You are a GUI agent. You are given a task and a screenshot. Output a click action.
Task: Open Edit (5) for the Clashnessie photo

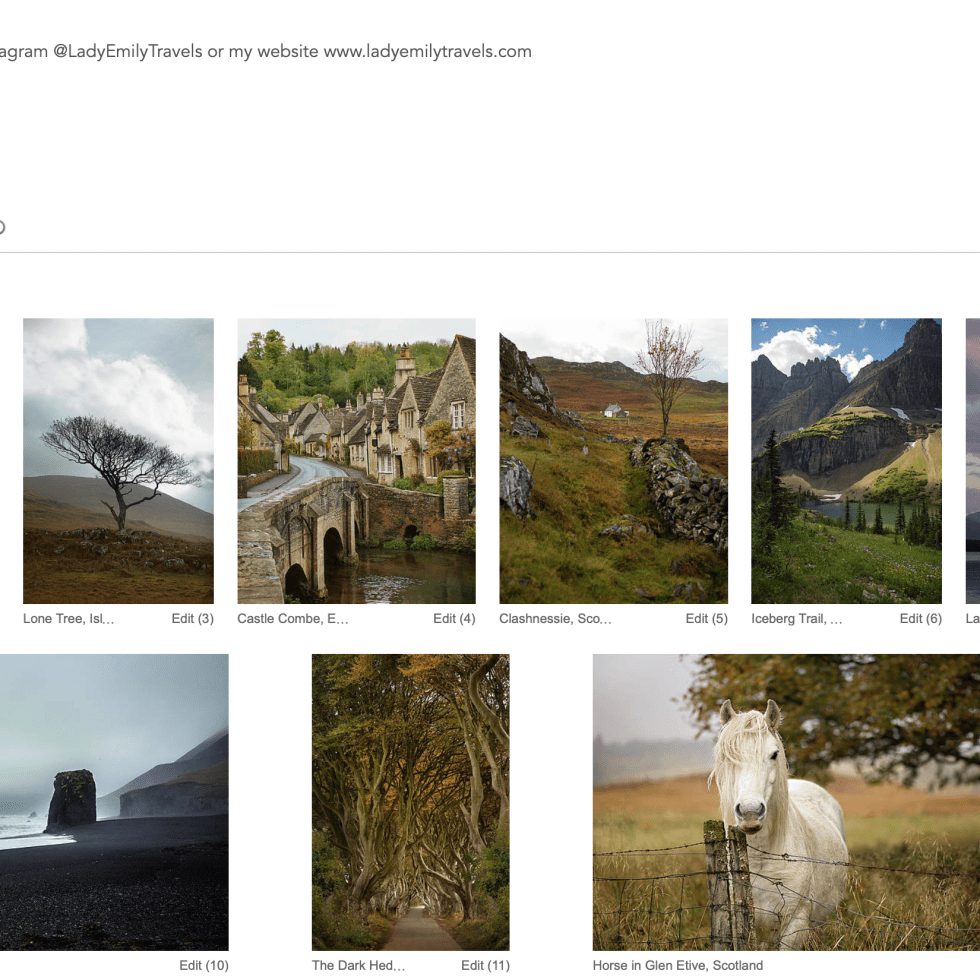(x=706, y=619)
